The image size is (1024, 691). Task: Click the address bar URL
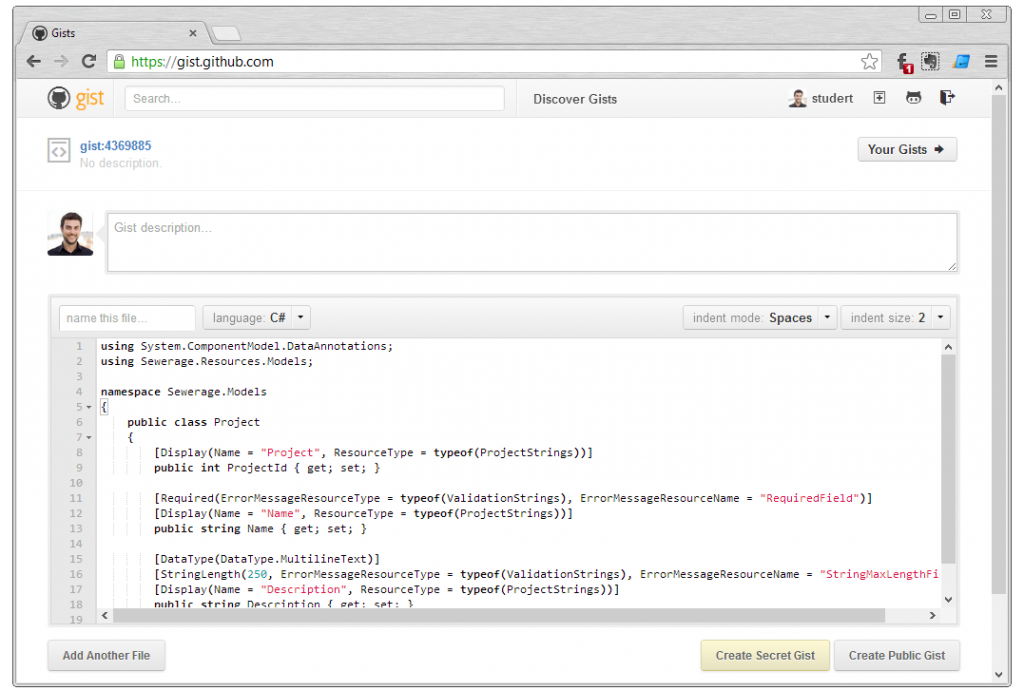pyautogui.click(x=202, y=61)
